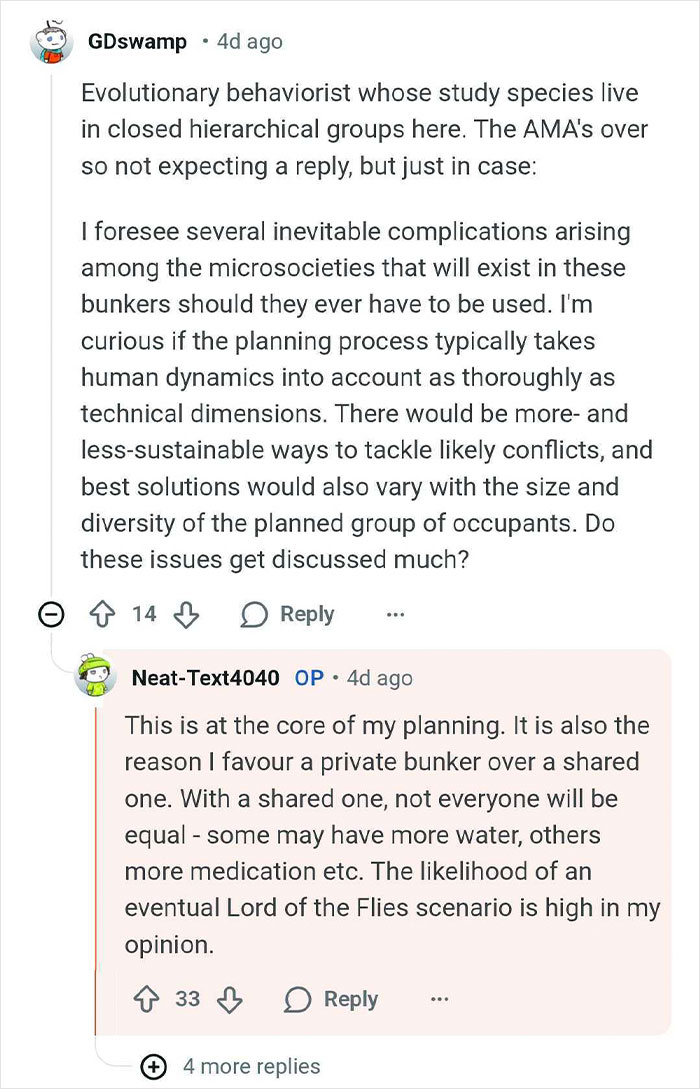The width and height of the screenshot is (700, 1089).
Task: Open Neat-Text4040's user profile
Action: pos(206,678)
